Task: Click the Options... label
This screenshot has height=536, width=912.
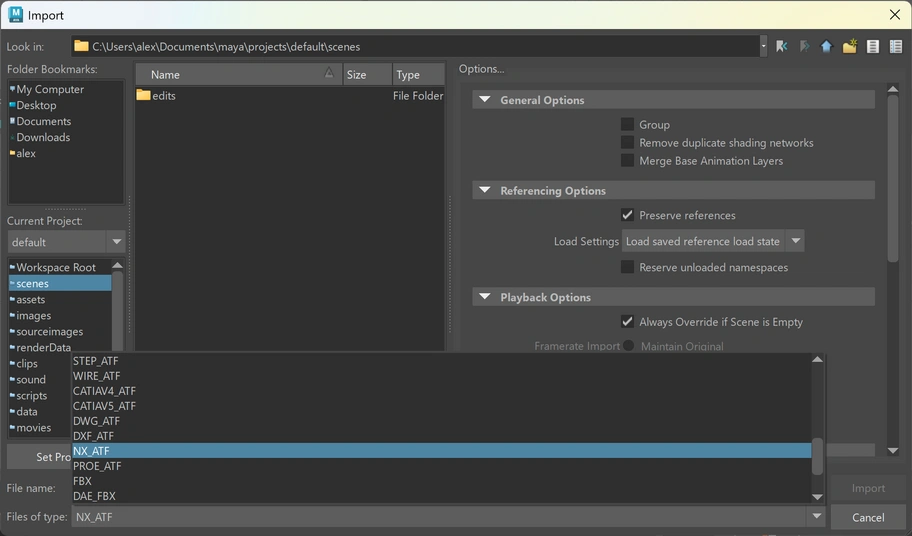Action: pyautogui.click(x=481, y=69)
